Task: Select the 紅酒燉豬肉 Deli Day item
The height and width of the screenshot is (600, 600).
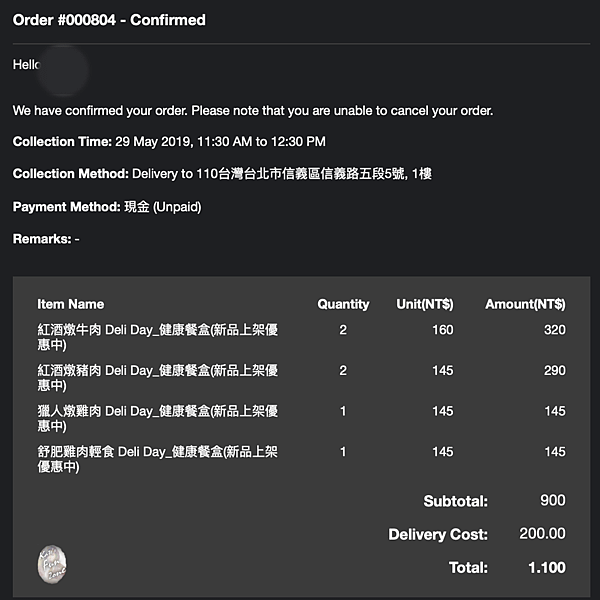Action: (158, 378)
